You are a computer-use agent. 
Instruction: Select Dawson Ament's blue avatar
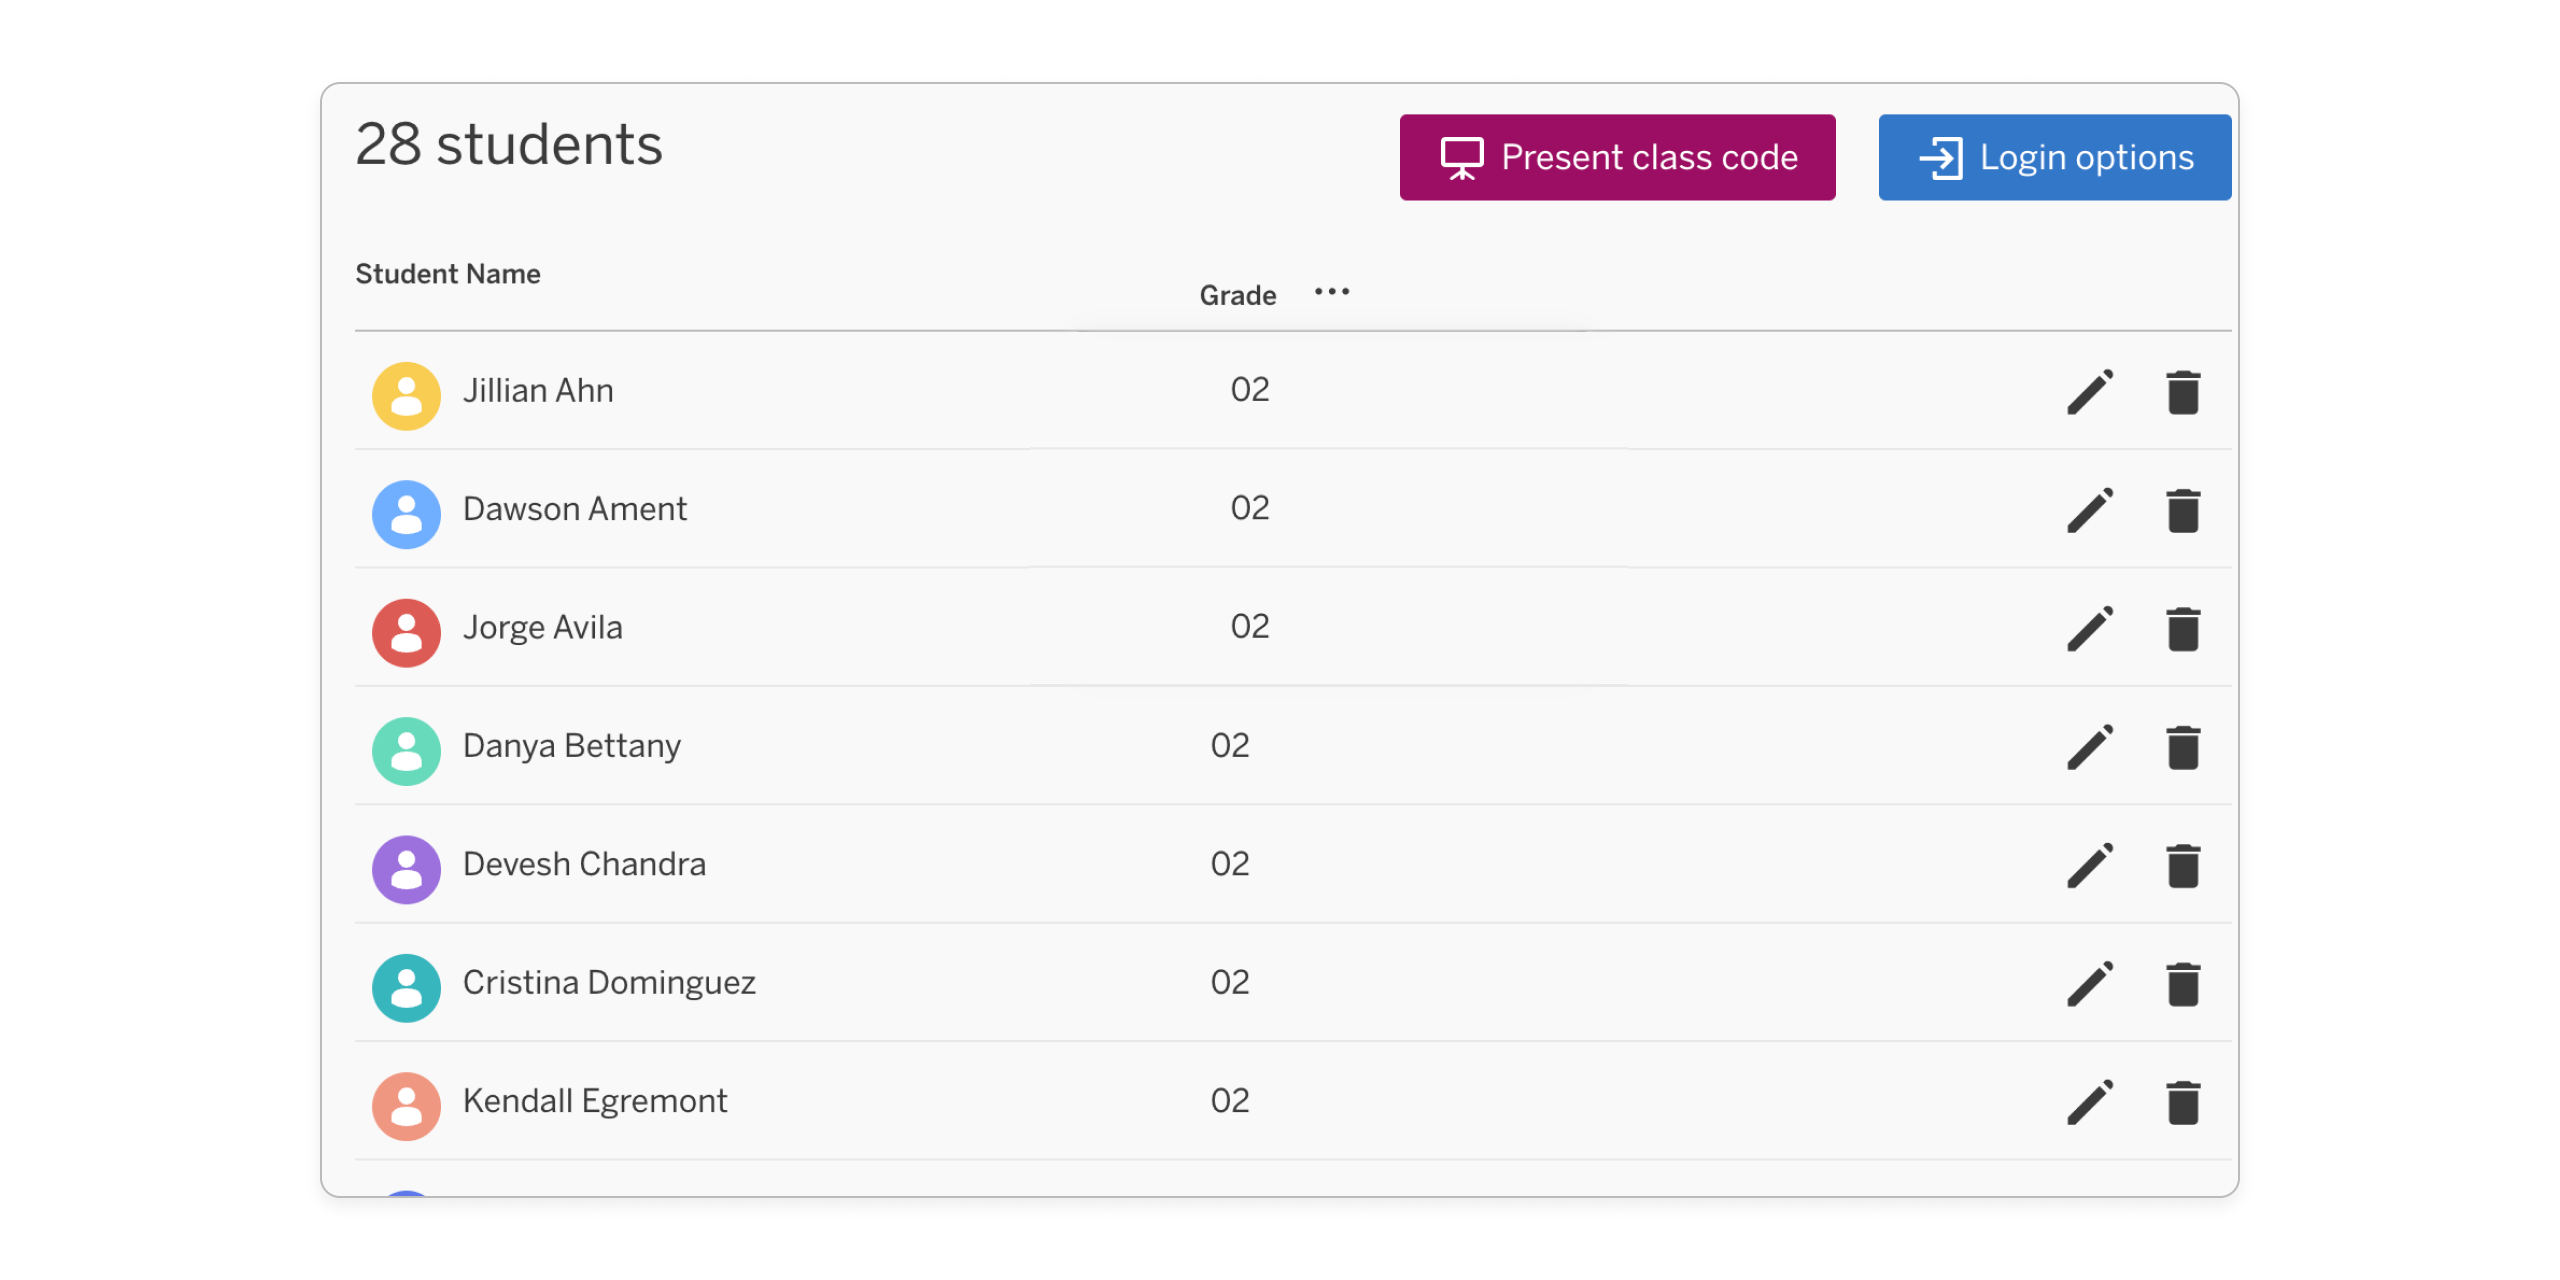(406, 514)
